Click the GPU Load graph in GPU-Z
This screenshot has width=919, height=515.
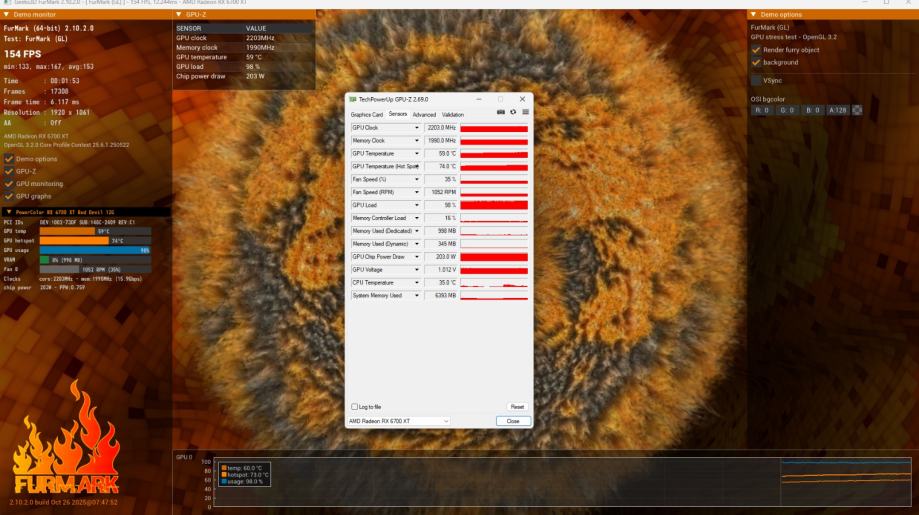click(494, 205)
